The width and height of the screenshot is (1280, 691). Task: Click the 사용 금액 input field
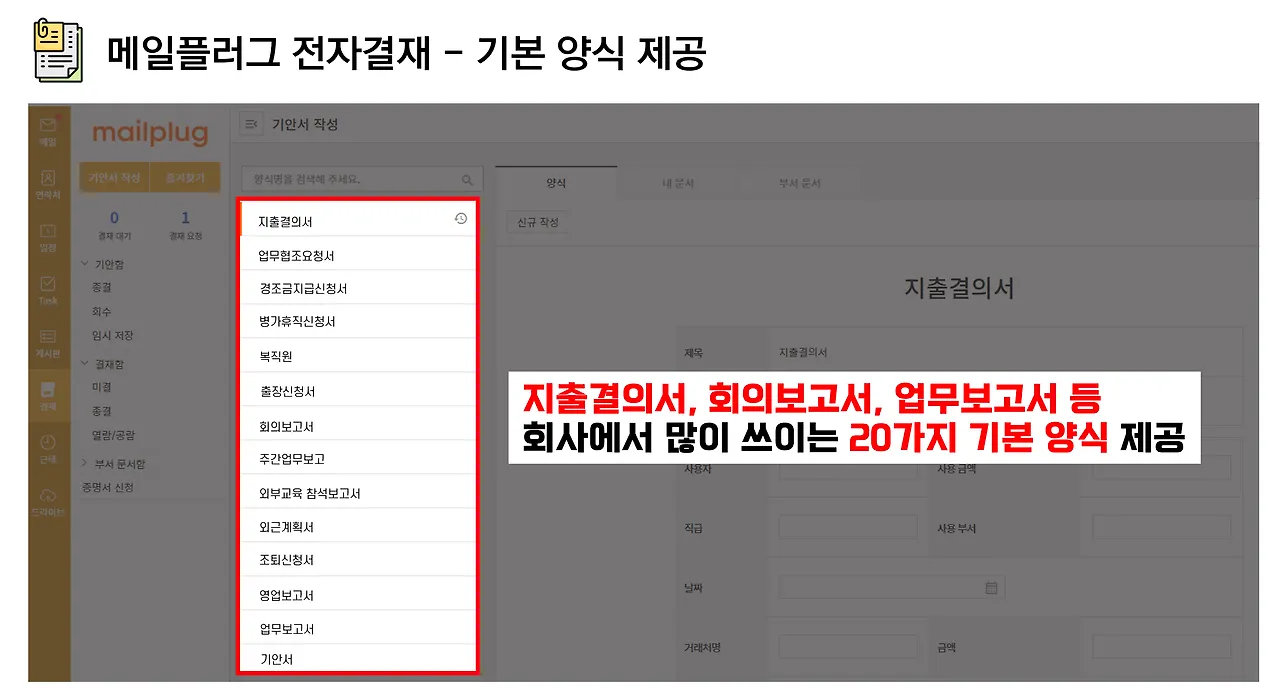(1162, 468)
